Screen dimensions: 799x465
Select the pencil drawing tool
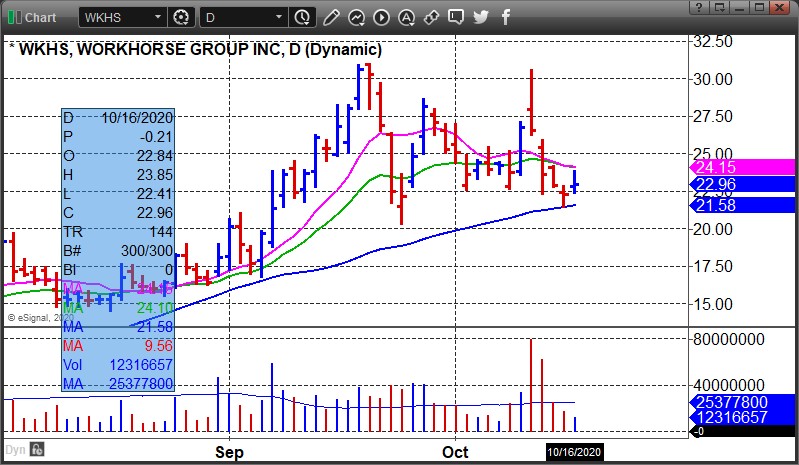point(331,17)
